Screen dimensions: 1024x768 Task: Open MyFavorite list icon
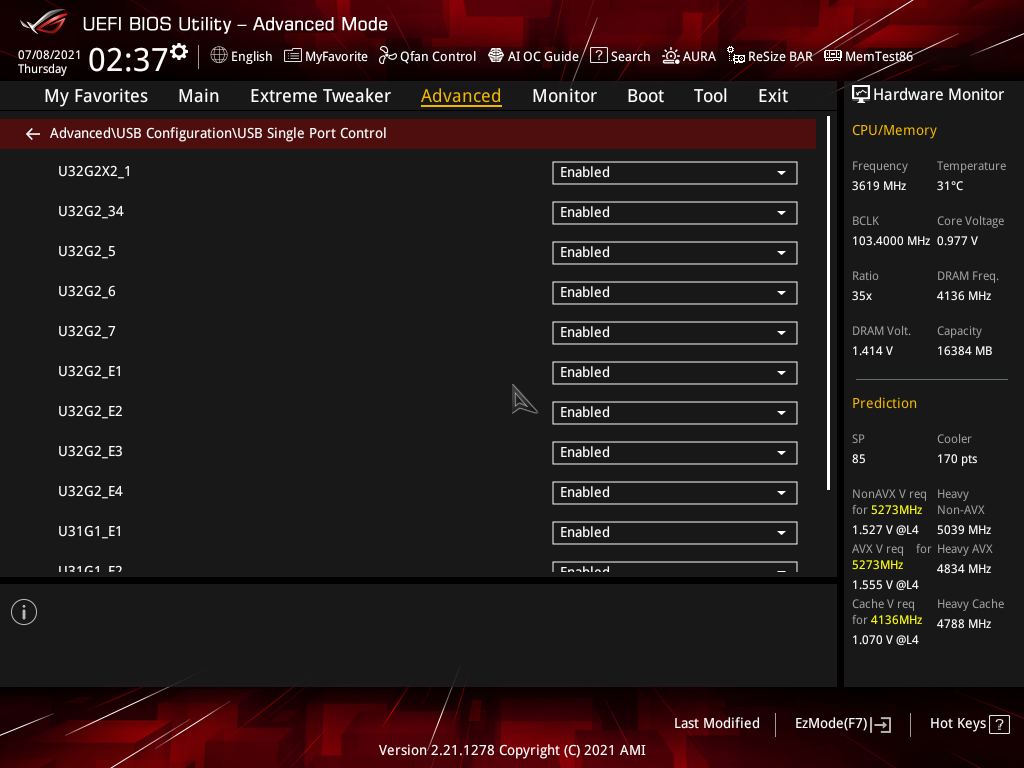[293, 56]
